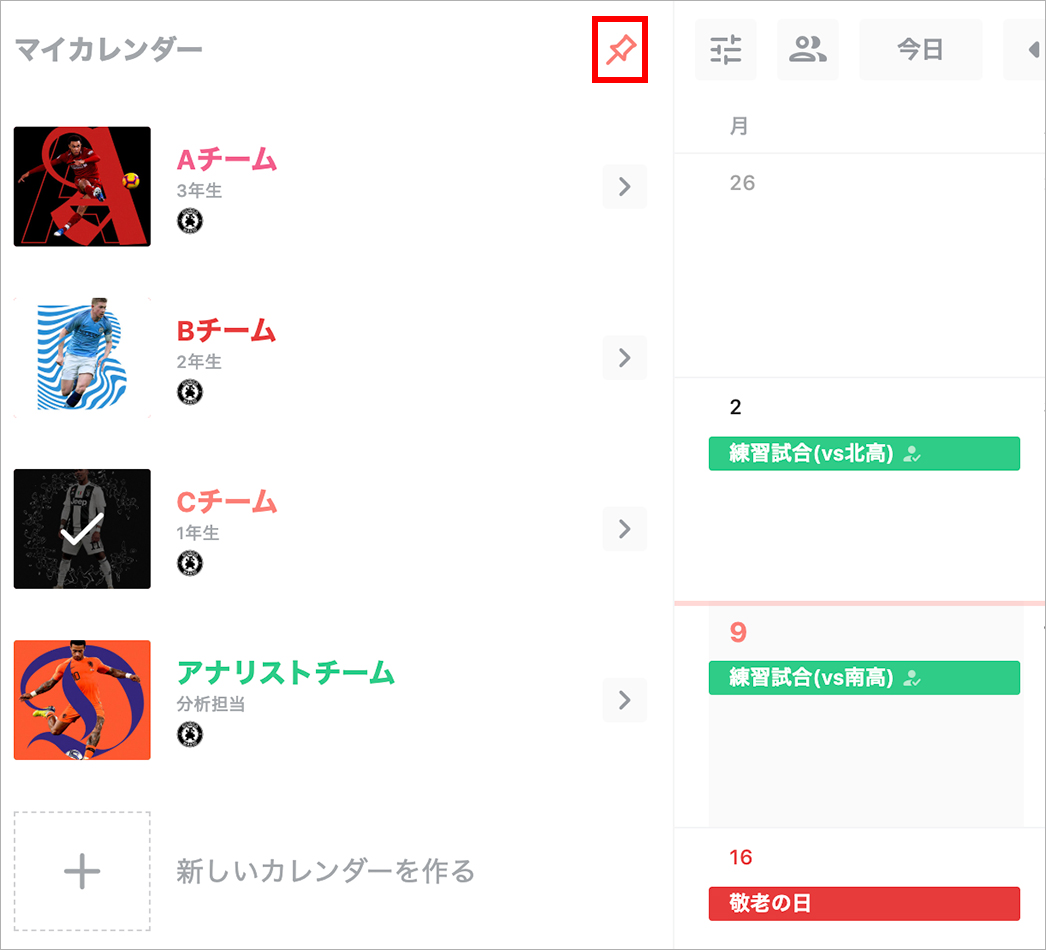
Task: Click 新しいカレンダーを作る link
Action: point(326,871)
